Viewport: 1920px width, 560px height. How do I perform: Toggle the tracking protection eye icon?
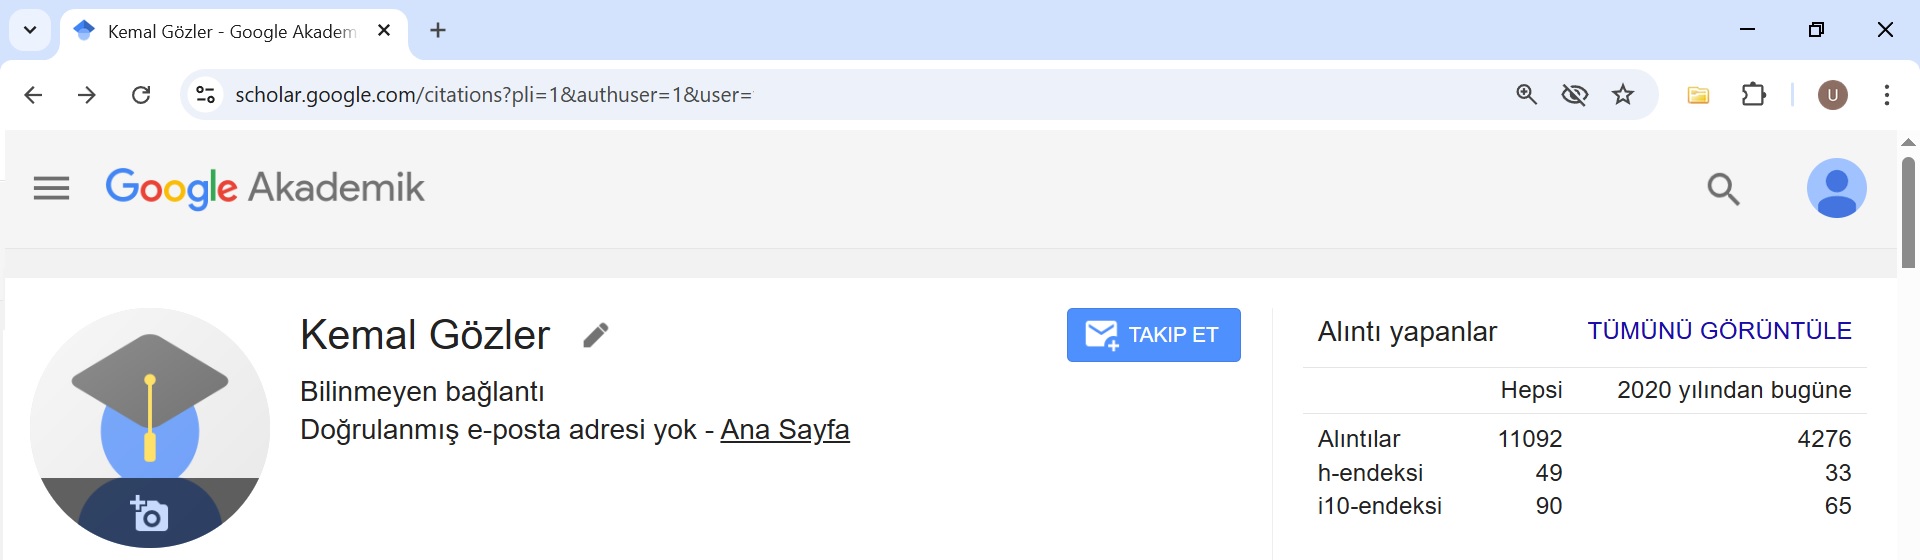[x=1575, y=95]
